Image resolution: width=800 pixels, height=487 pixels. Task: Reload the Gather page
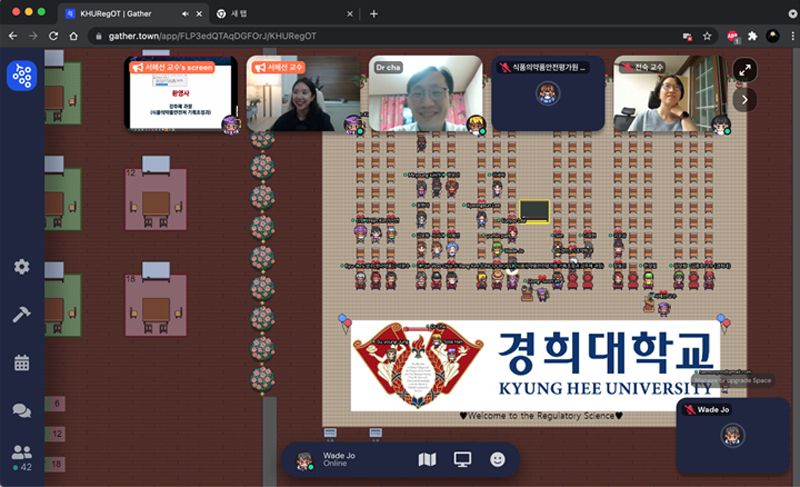53,36
